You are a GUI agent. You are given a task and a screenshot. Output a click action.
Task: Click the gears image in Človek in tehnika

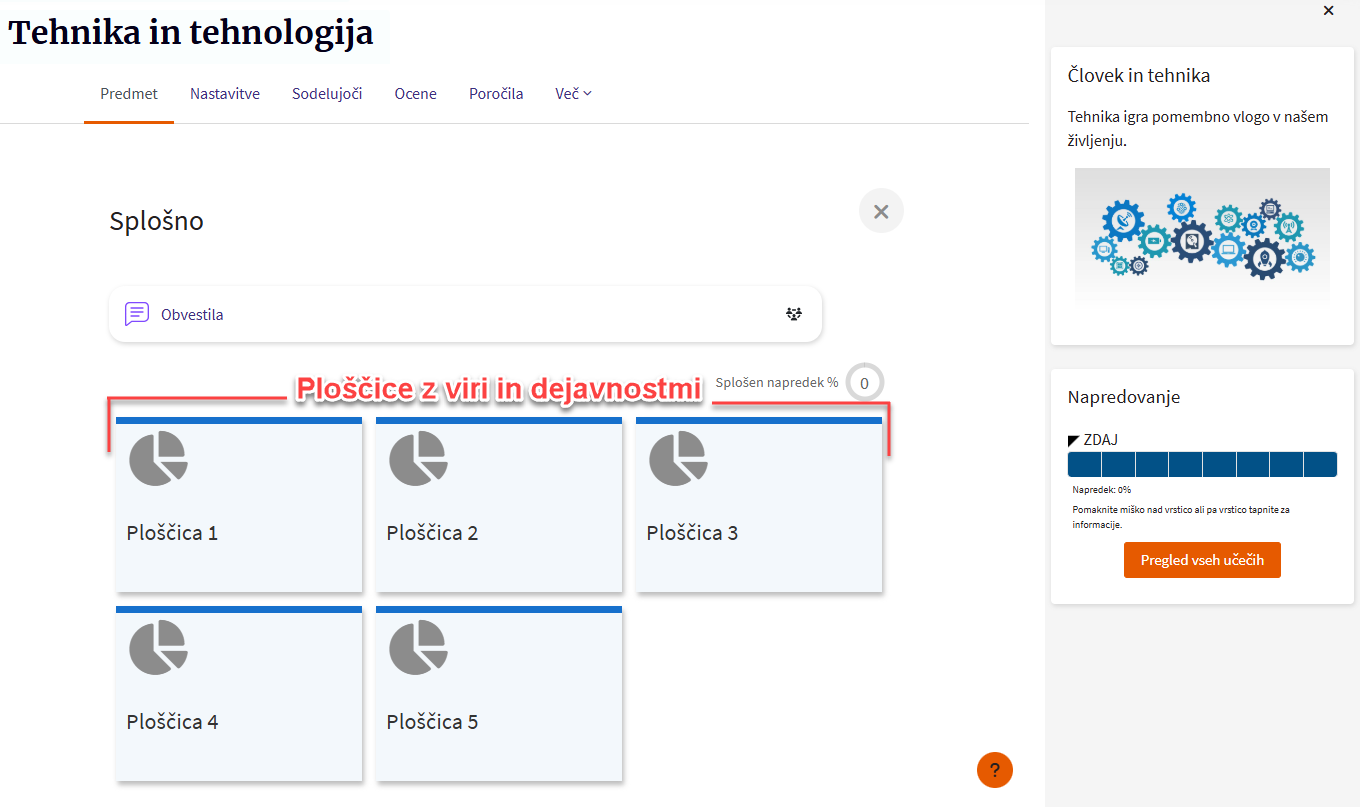click(1202, 237)
